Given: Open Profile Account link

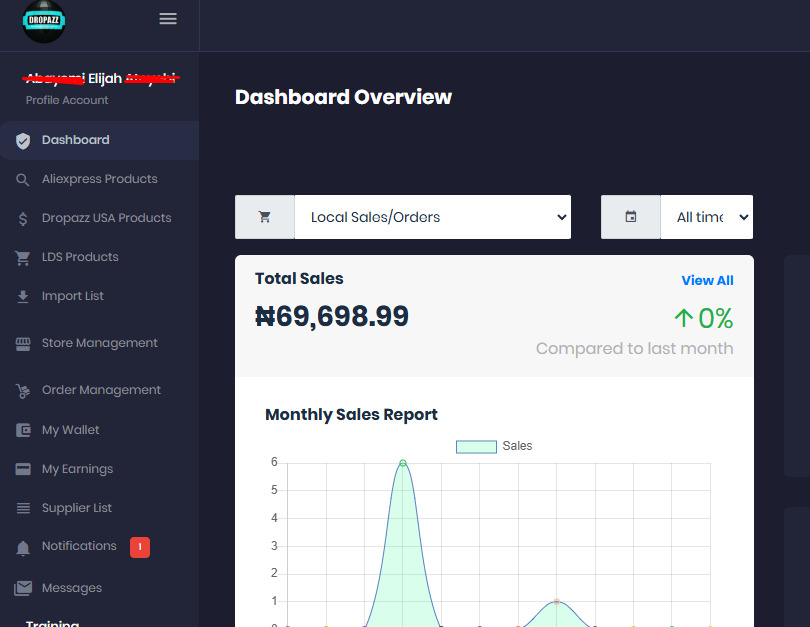Looking at the screenshot, I should tap(67, 100).
